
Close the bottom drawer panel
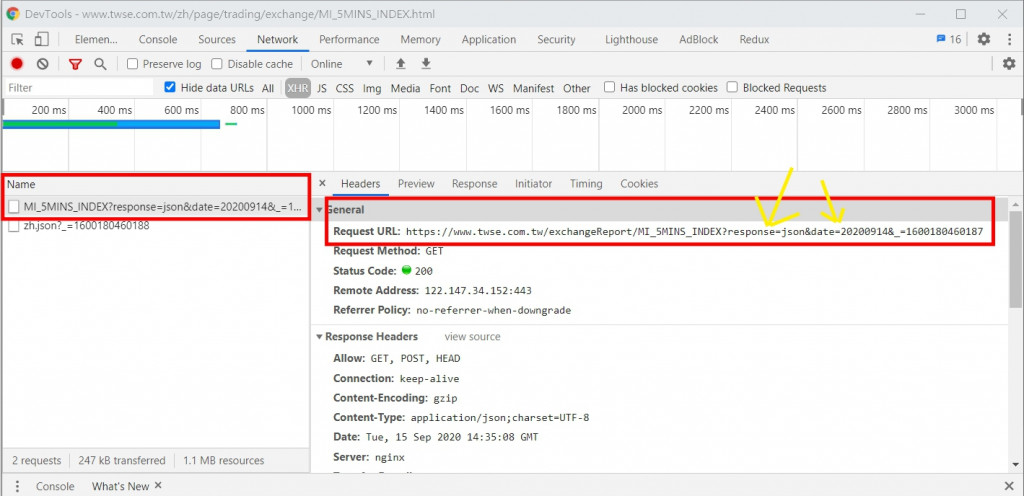[1009, 486]
